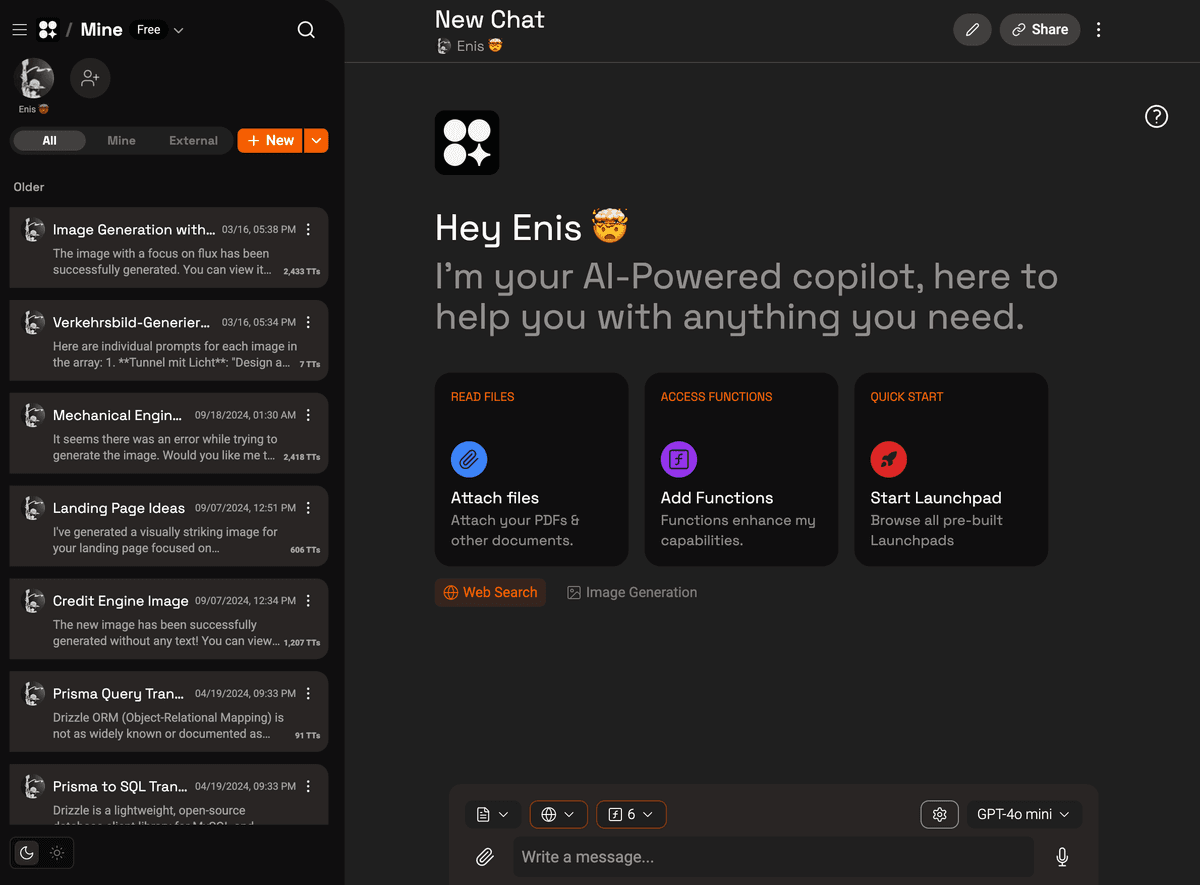This screenshot has height=885, width=1200.
Task: Switch to light mode with the sun toggle
Action: (x=57, y=853)
